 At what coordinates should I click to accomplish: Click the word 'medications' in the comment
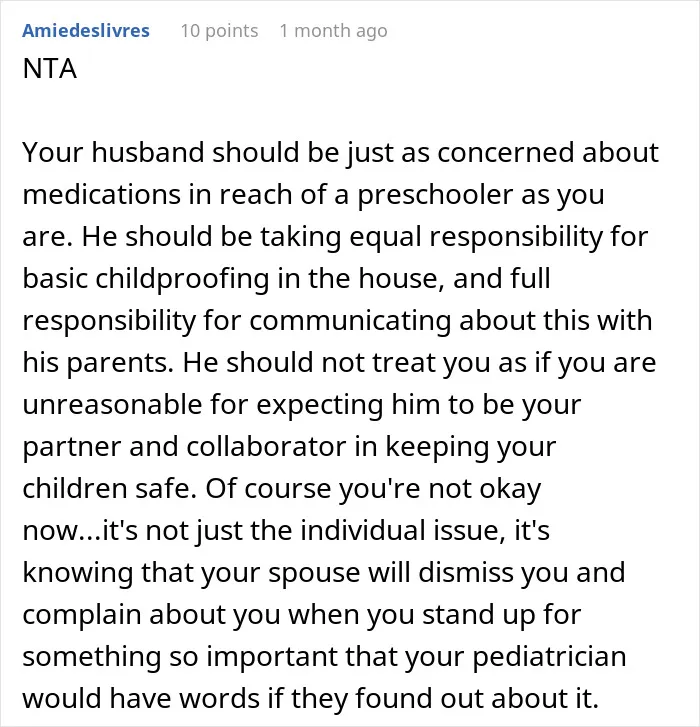pos(102,194)
